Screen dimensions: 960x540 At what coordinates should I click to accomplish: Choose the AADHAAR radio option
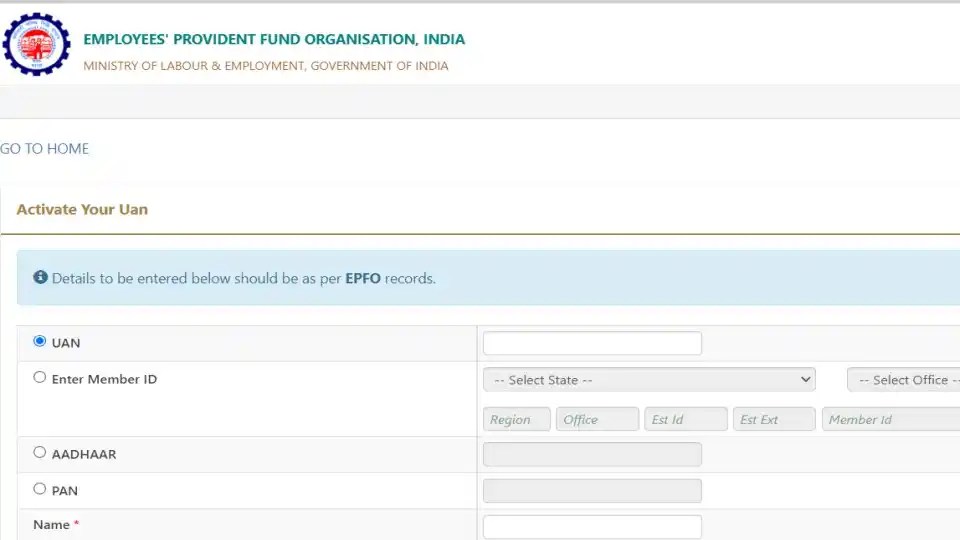(40, 452)
